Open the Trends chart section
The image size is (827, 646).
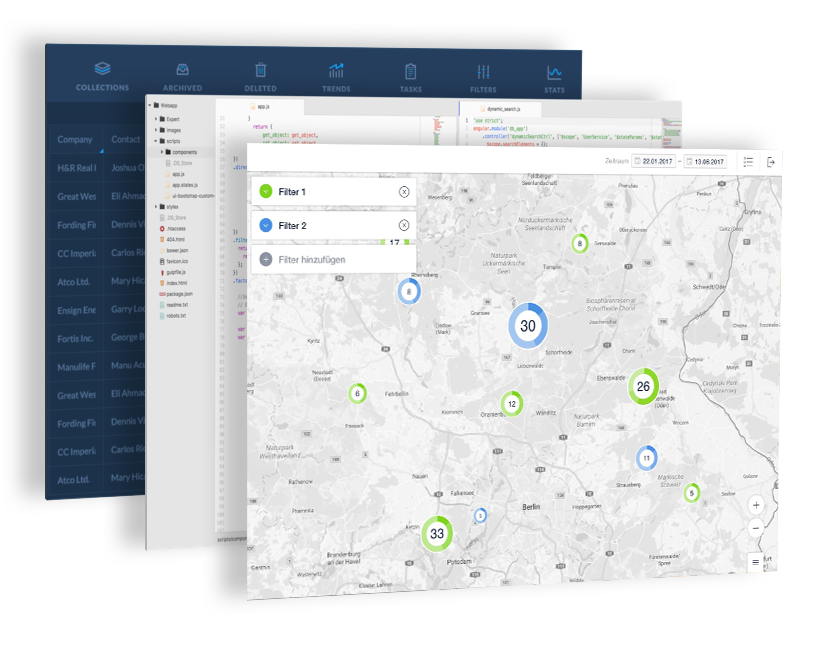click(336, 76)
